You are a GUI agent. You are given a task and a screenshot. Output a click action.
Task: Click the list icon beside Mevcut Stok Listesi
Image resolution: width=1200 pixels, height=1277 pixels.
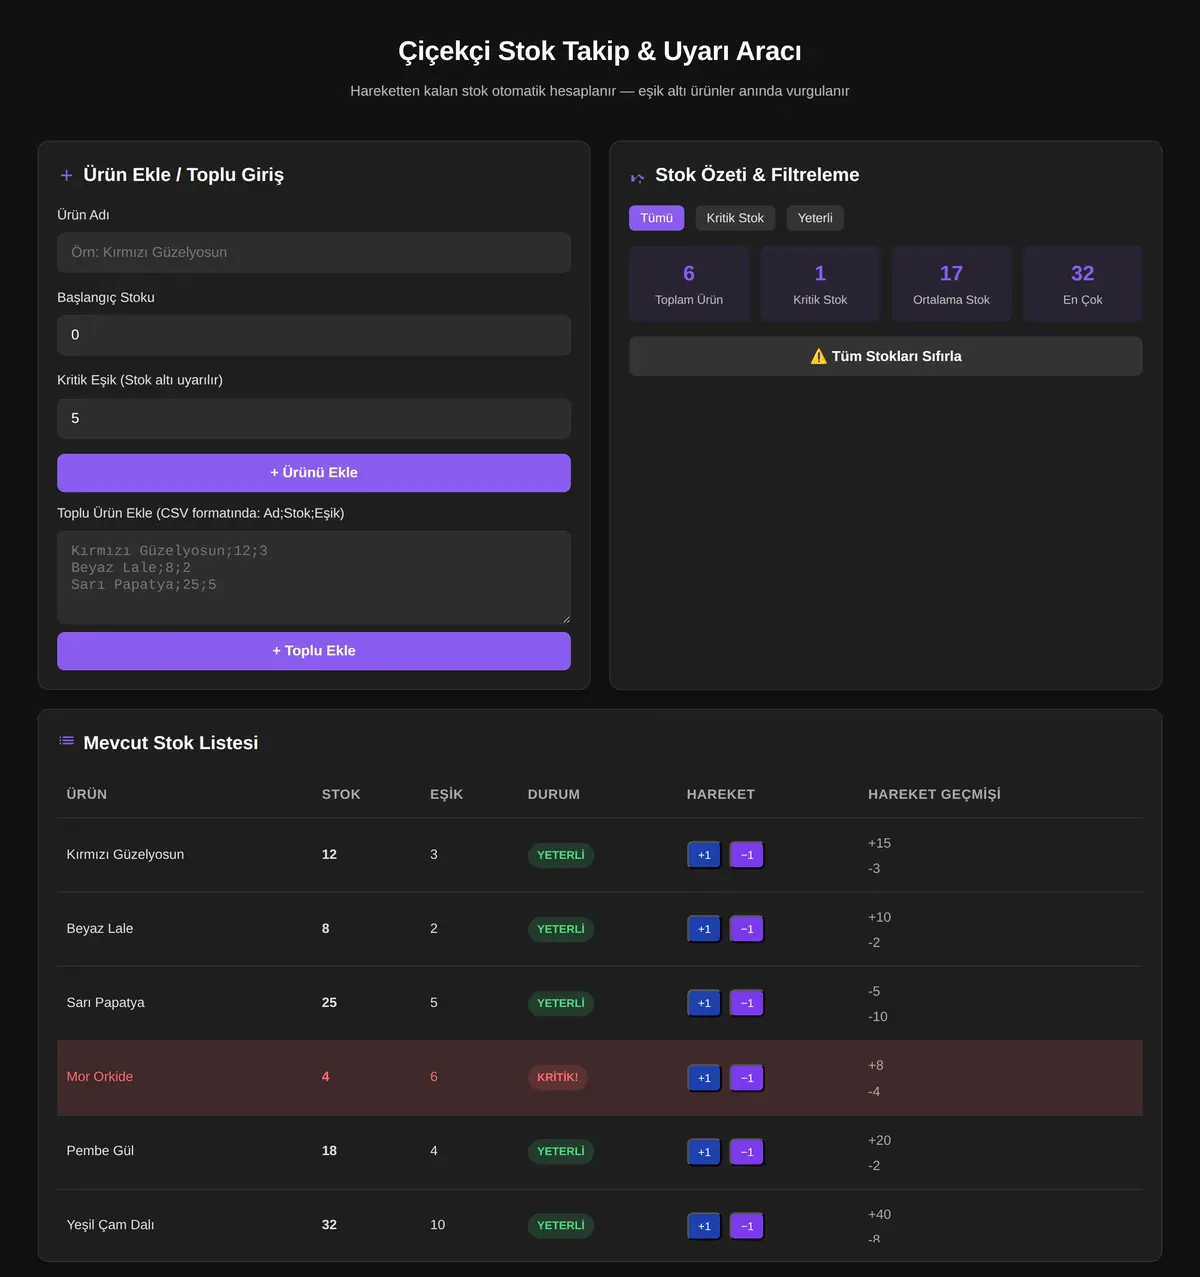66,741
